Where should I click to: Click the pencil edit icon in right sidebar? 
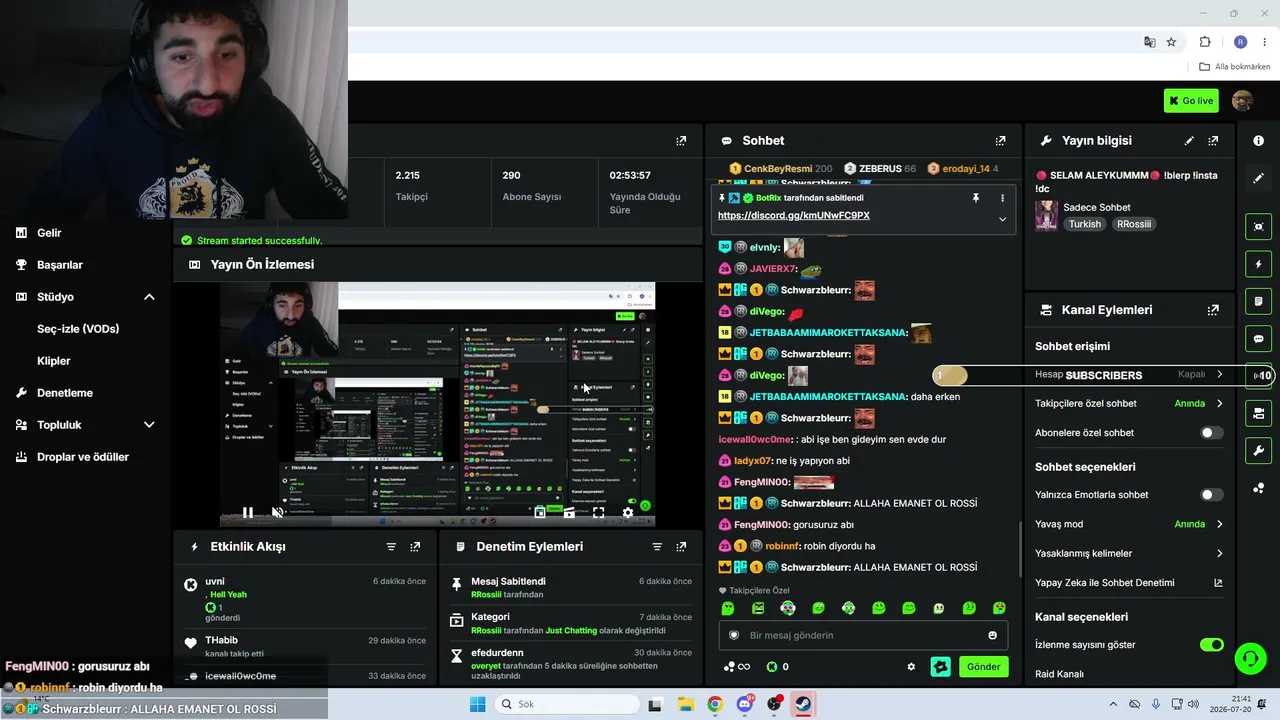(x=1258, y=178)
